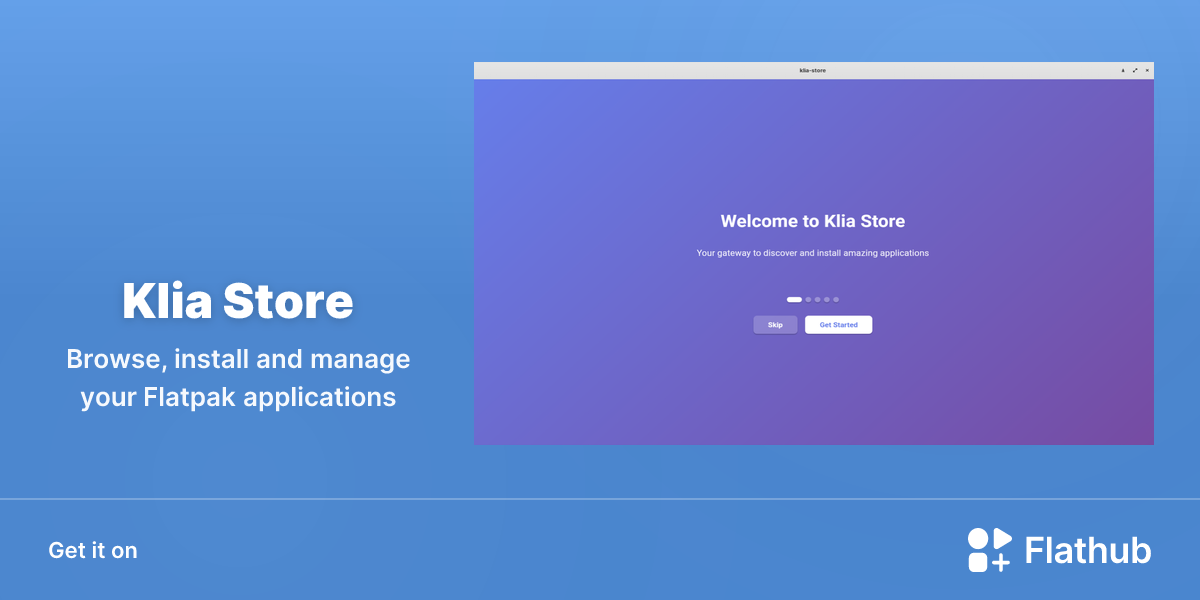
Task: Click the 'Flathub' wordmark text
Action: (x=1088, y=550)
